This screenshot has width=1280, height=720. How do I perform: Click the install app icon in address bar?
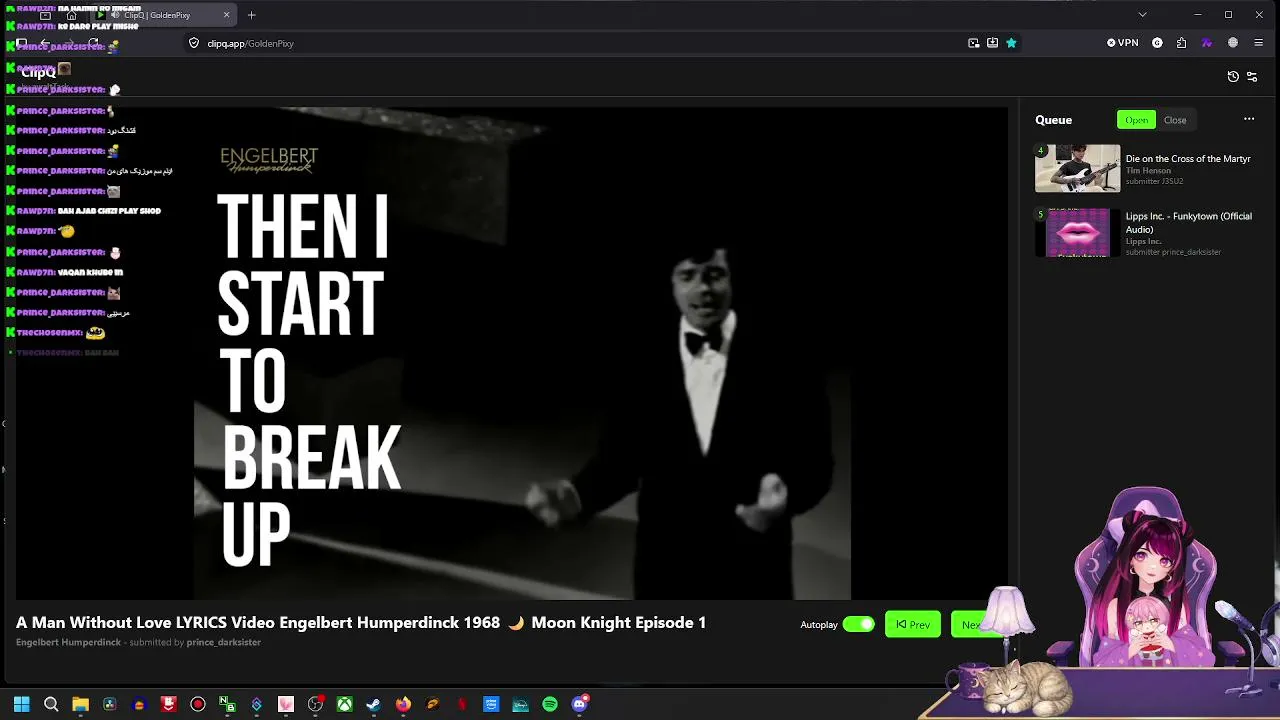992,43
